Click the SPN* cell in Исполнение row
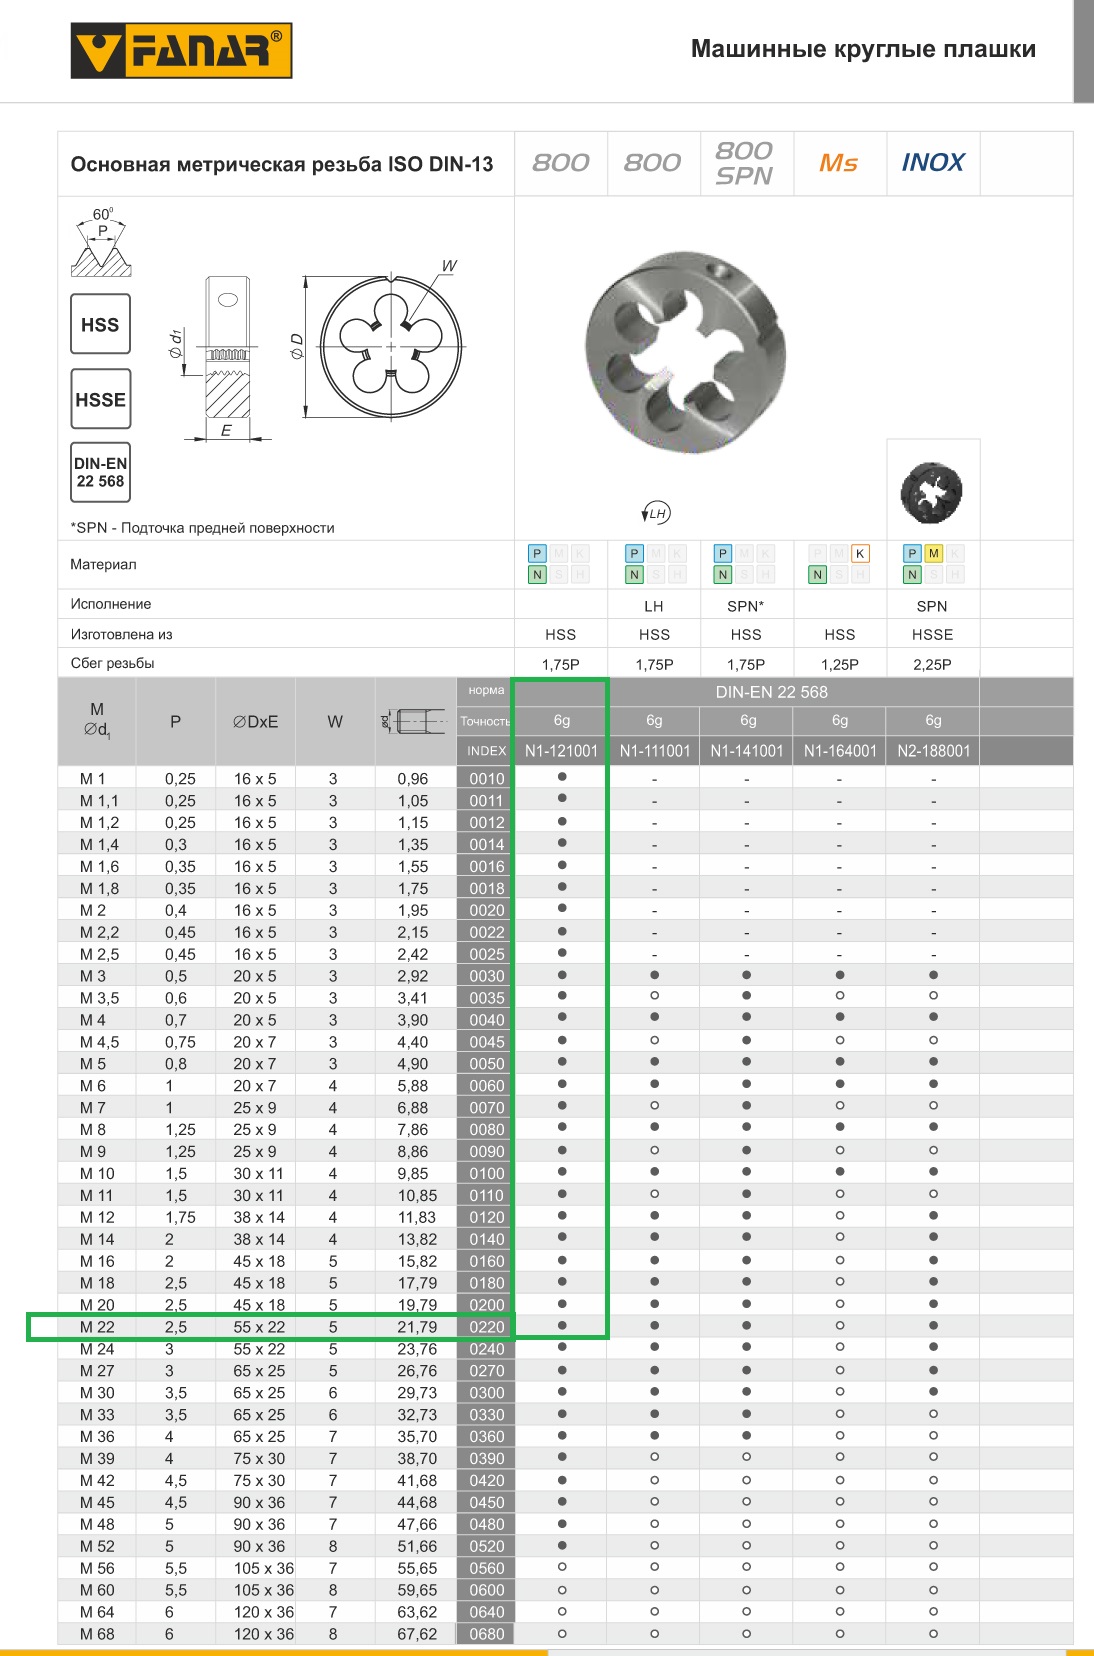This screenshot has height=1656, width=1094. click(746, 606)
